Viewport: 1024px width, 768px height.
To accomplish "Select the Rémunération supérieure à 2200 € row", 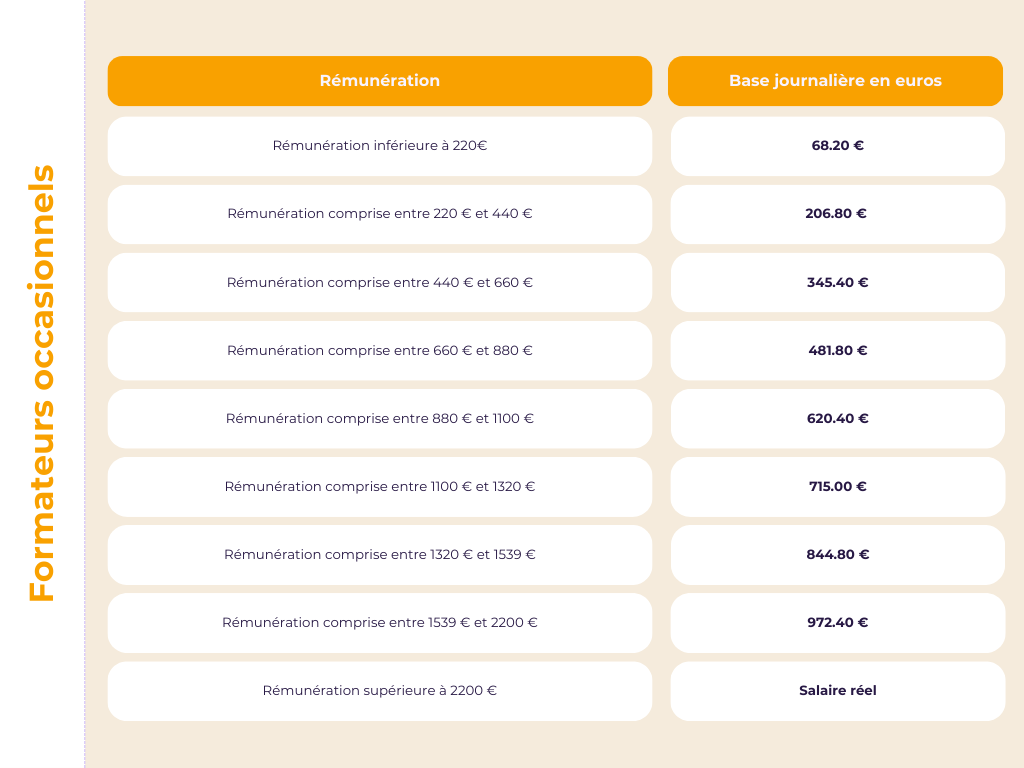I will [x=380, y=690].
